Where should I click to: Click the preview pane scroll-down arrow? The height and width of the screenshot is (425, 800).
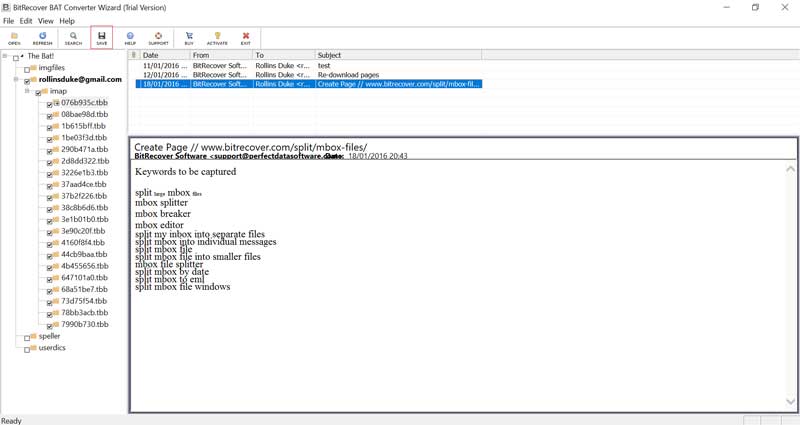[790, 402]
